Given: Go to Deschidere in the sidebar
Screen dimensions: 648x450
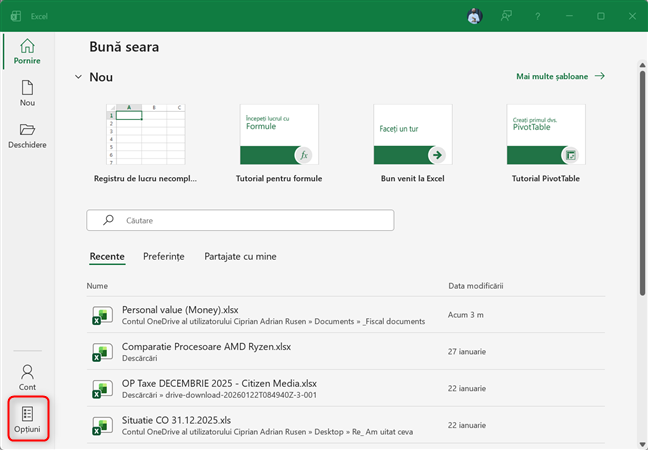Looking at the screenshot, I should pyautogui.click(x=27, y=136).
